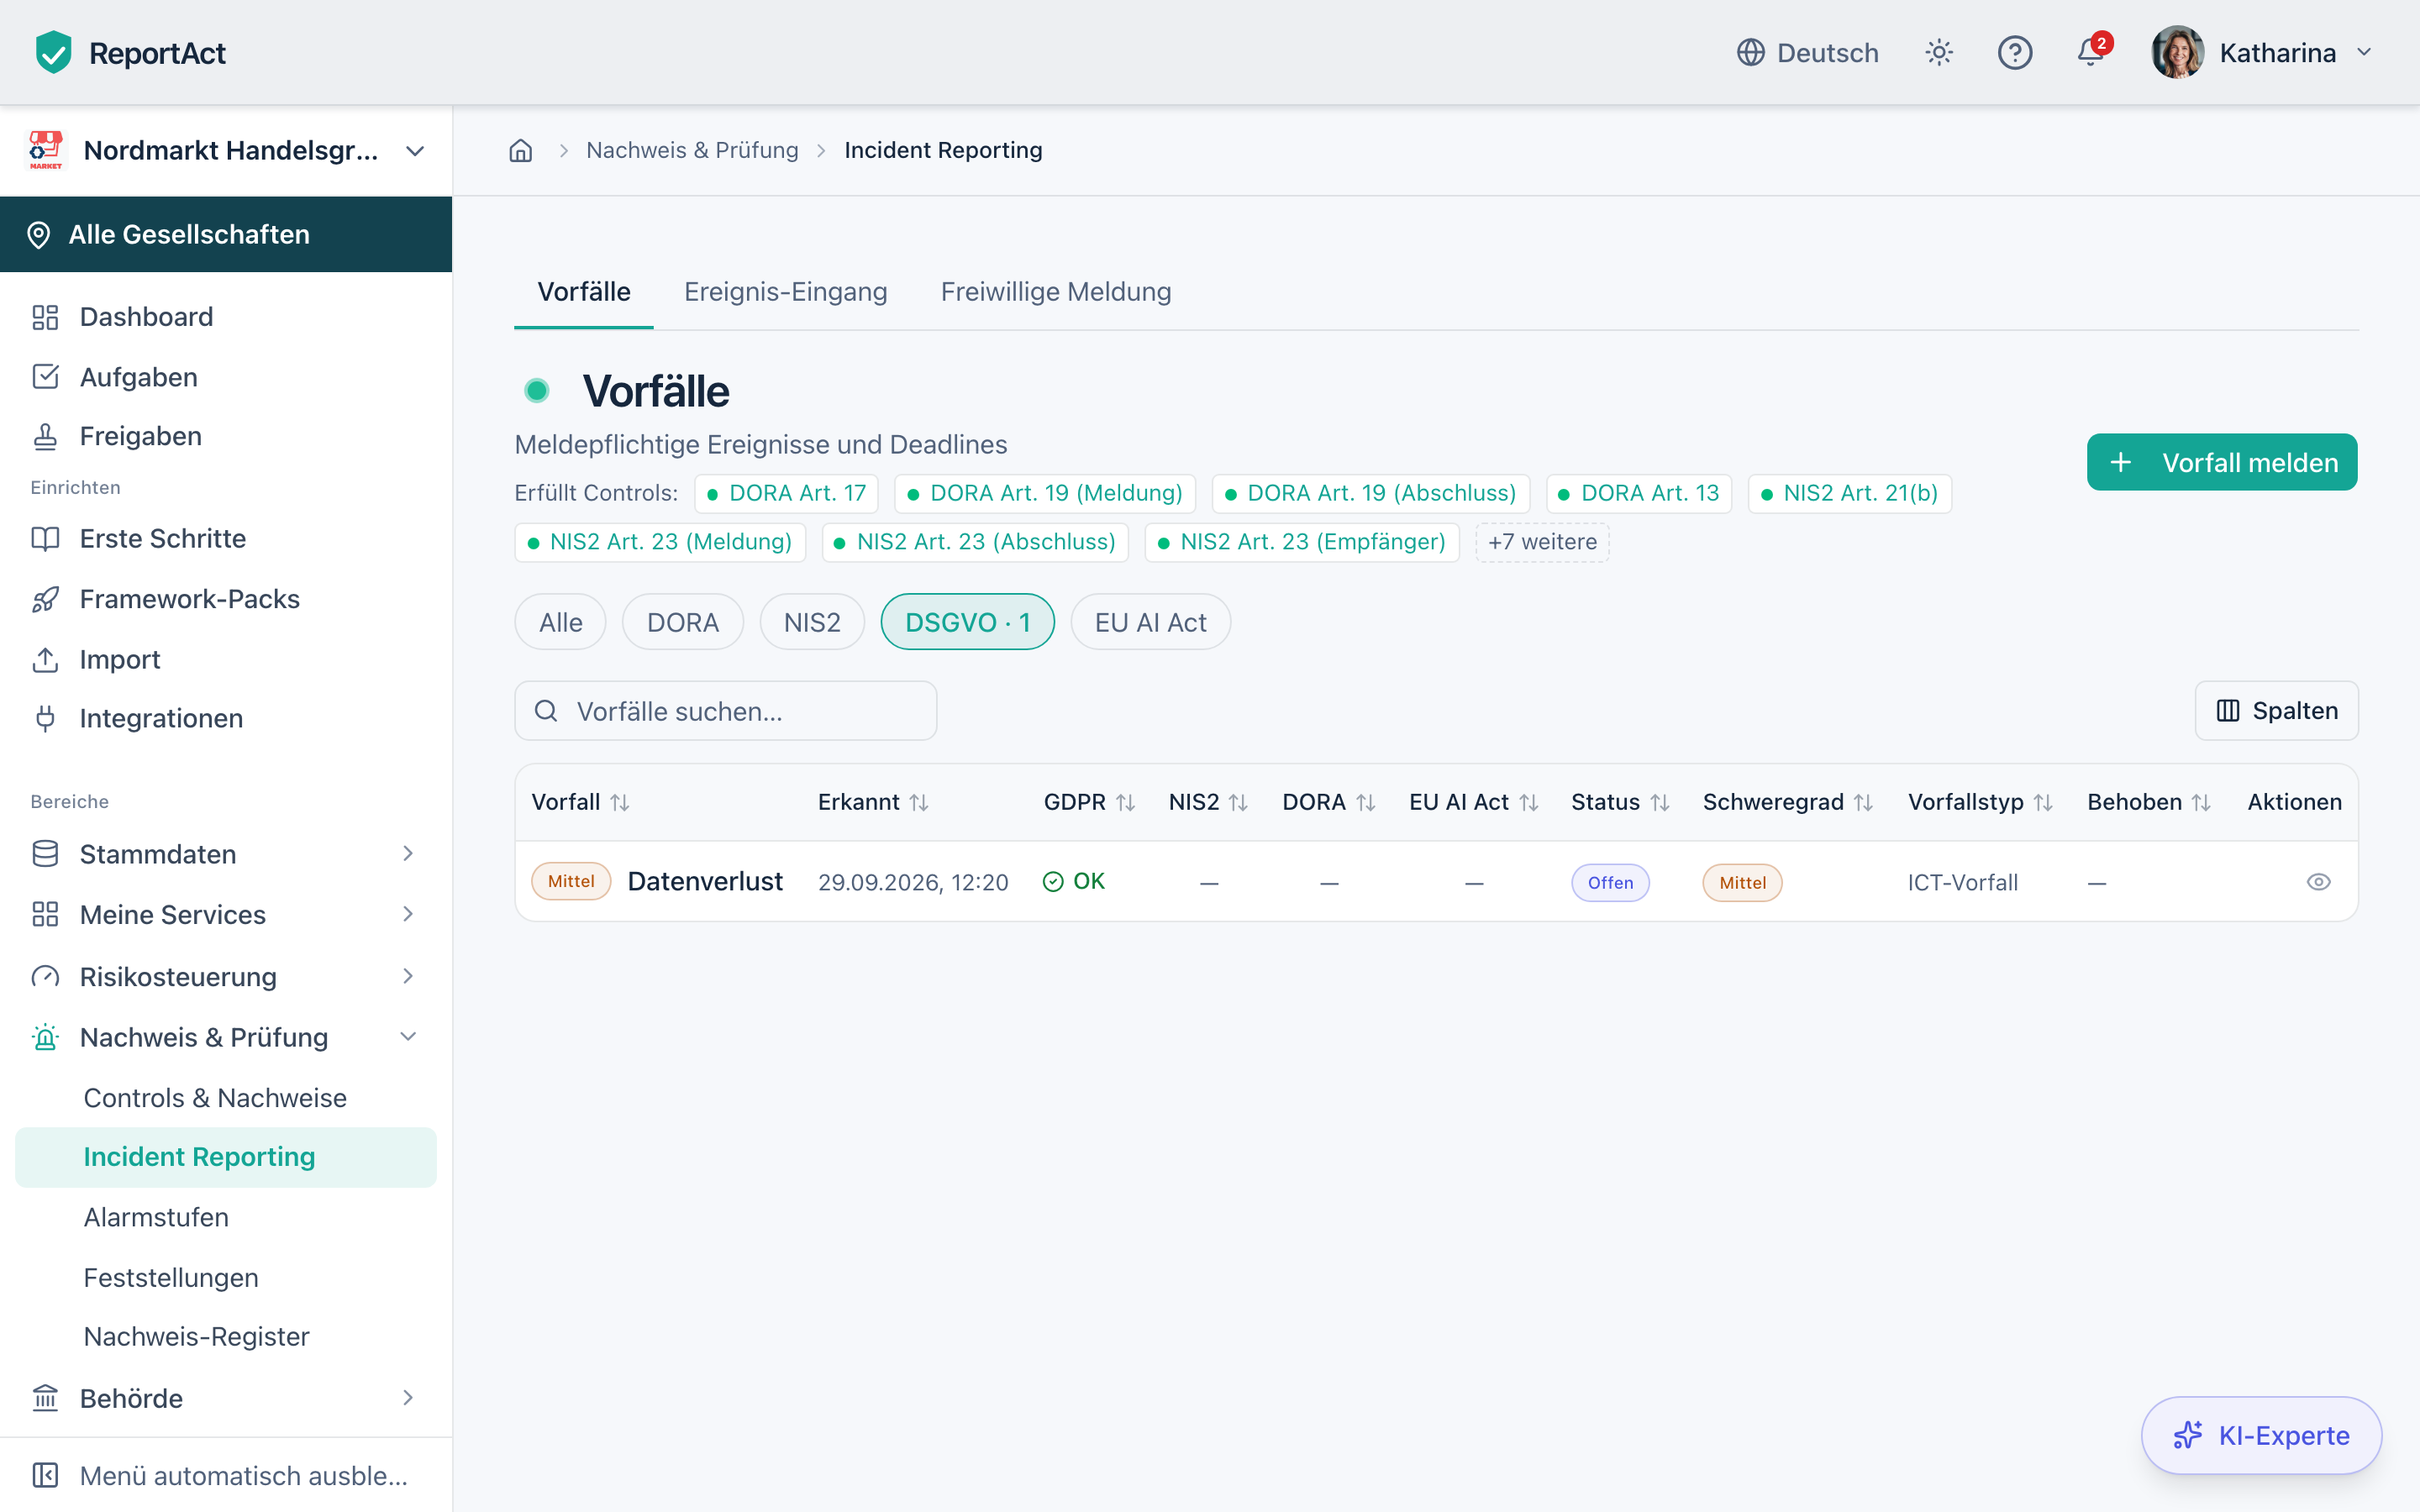Select the Vorfälle tab
The width and height of the screenshot is (2420, 1512).
[584, 292]
